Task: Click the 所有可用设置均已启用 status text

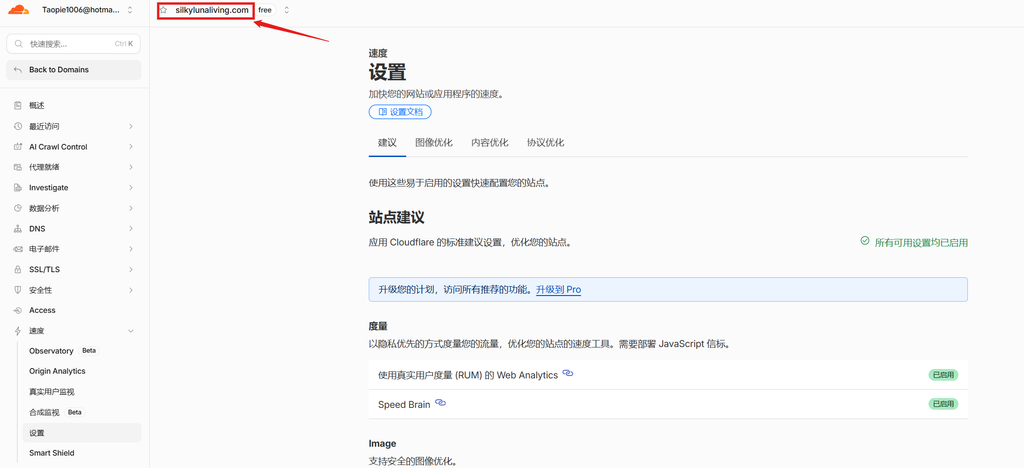Action: pyautogui.click(x=921, y=242)
